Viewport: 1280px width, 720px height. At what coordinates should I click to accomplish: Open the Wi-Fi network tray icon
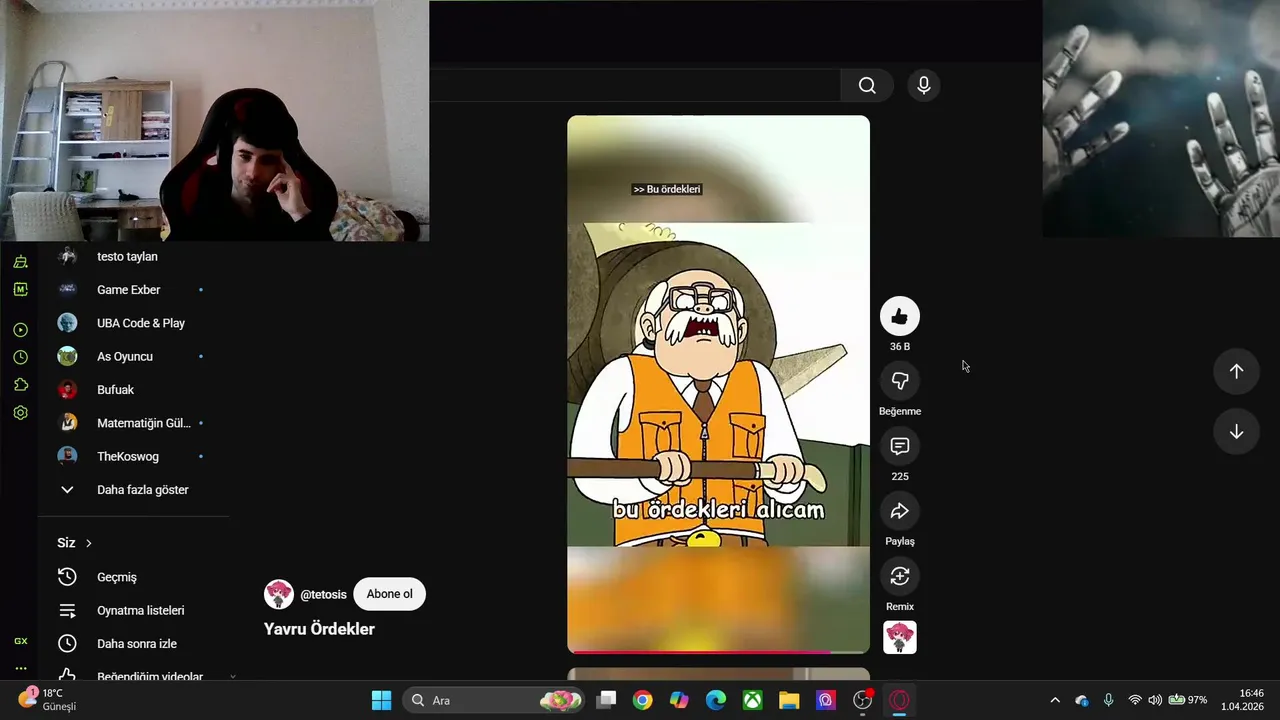pos(1134,700)
